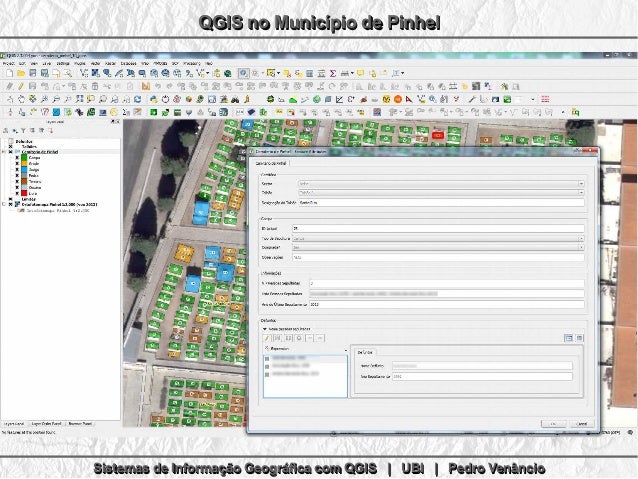The height and width of the screenshot is (479, 638).
Task: Open the Project menu
Action: (x=9, y=63)
